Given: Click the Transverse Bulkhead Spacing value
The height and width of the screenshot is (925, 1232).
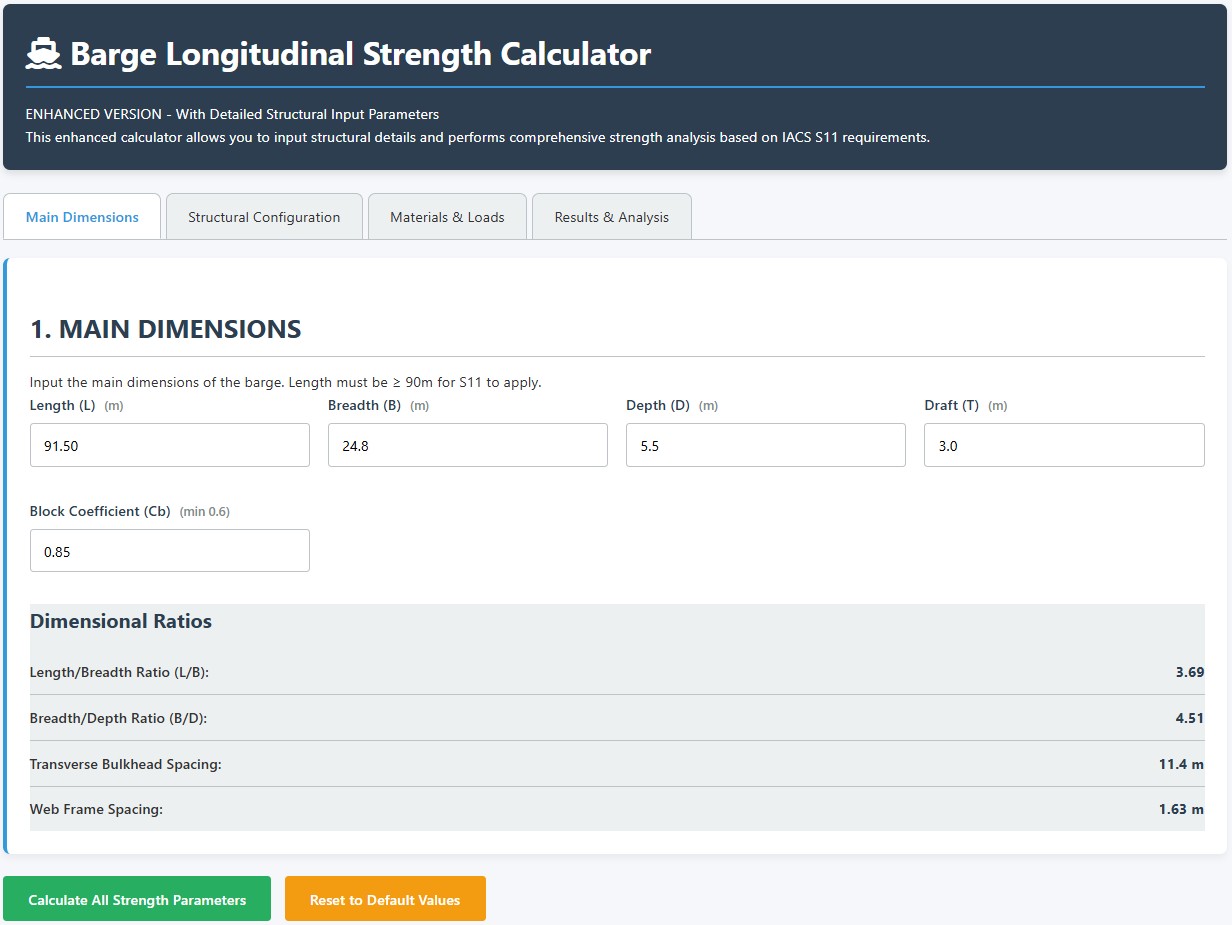Looking at the screenshot, I should (x=1180, y=764).
